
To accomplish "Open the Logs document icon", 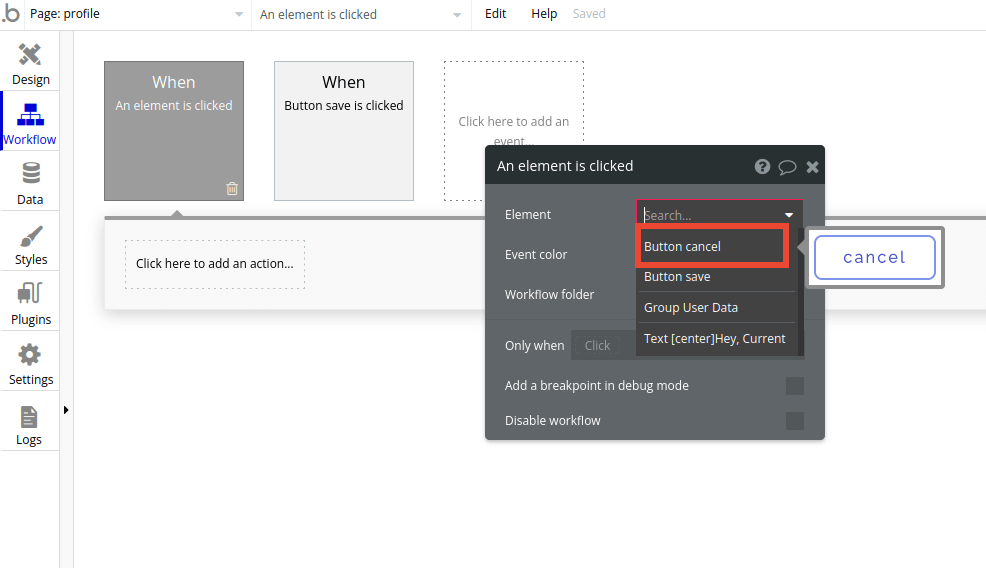I will point(29,416).
